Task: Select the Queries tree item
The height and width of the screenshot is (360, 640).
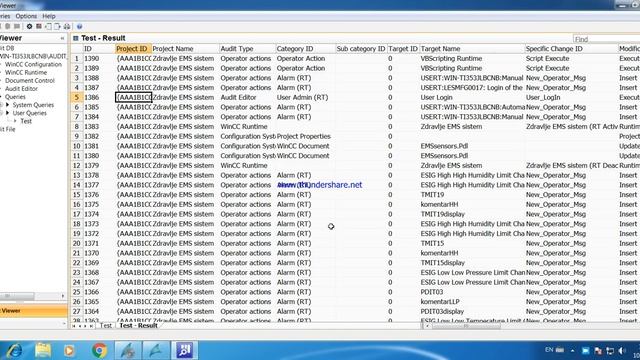Action: (15, 97)
